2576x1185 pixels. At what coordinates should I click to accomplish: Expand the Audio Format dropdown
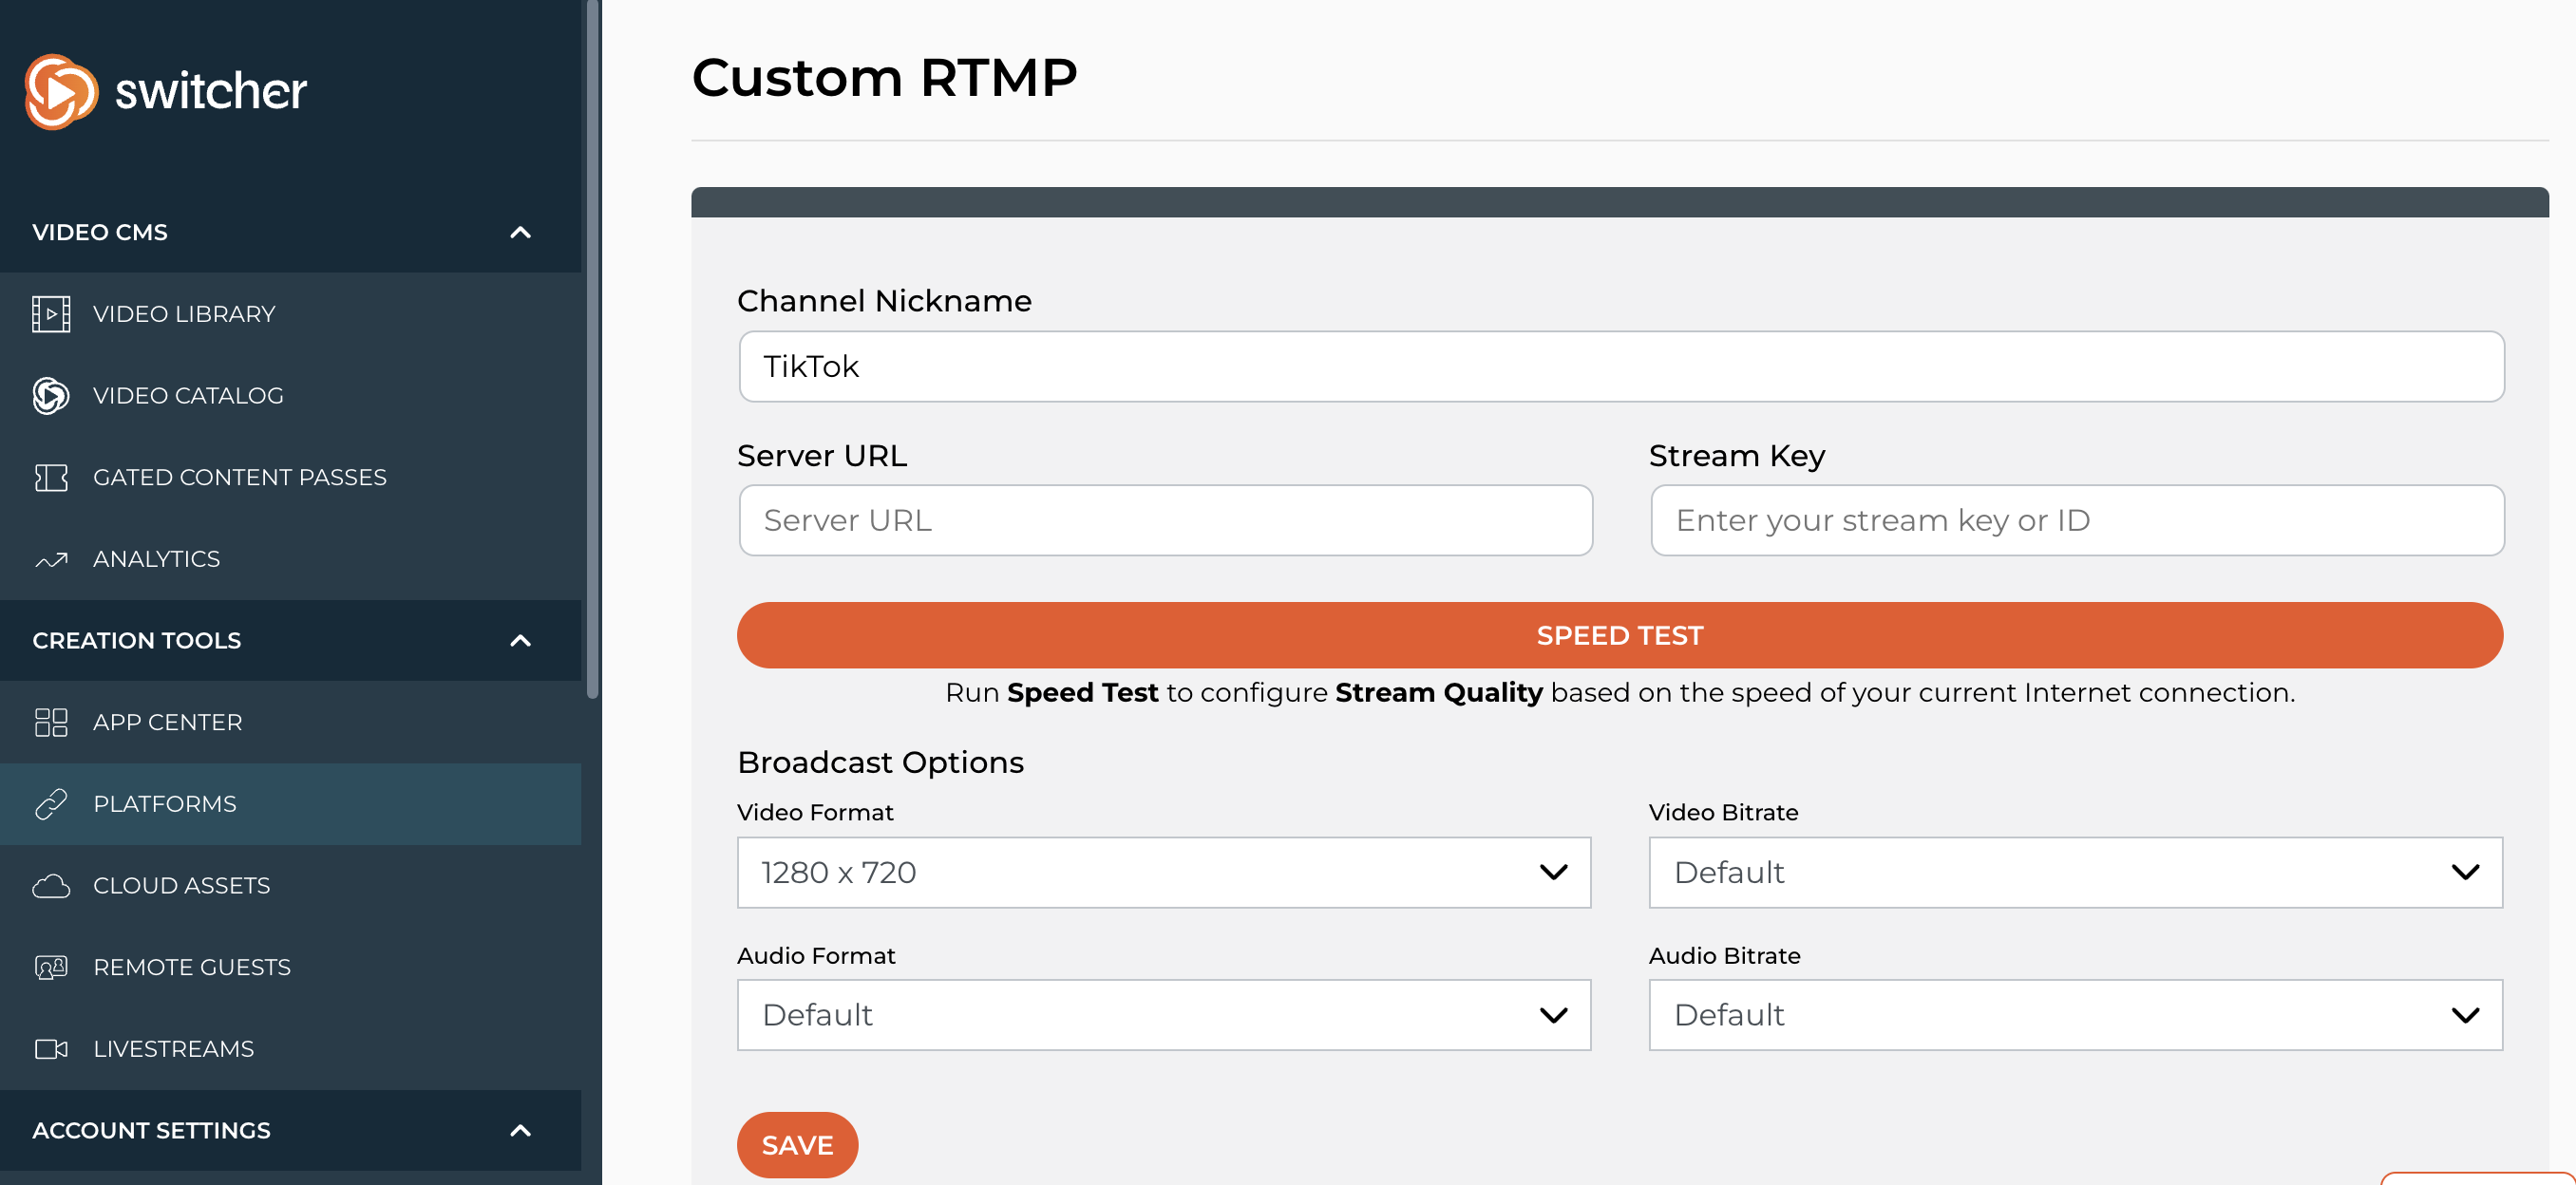pyautogui.click(x=1164, y=1015)
